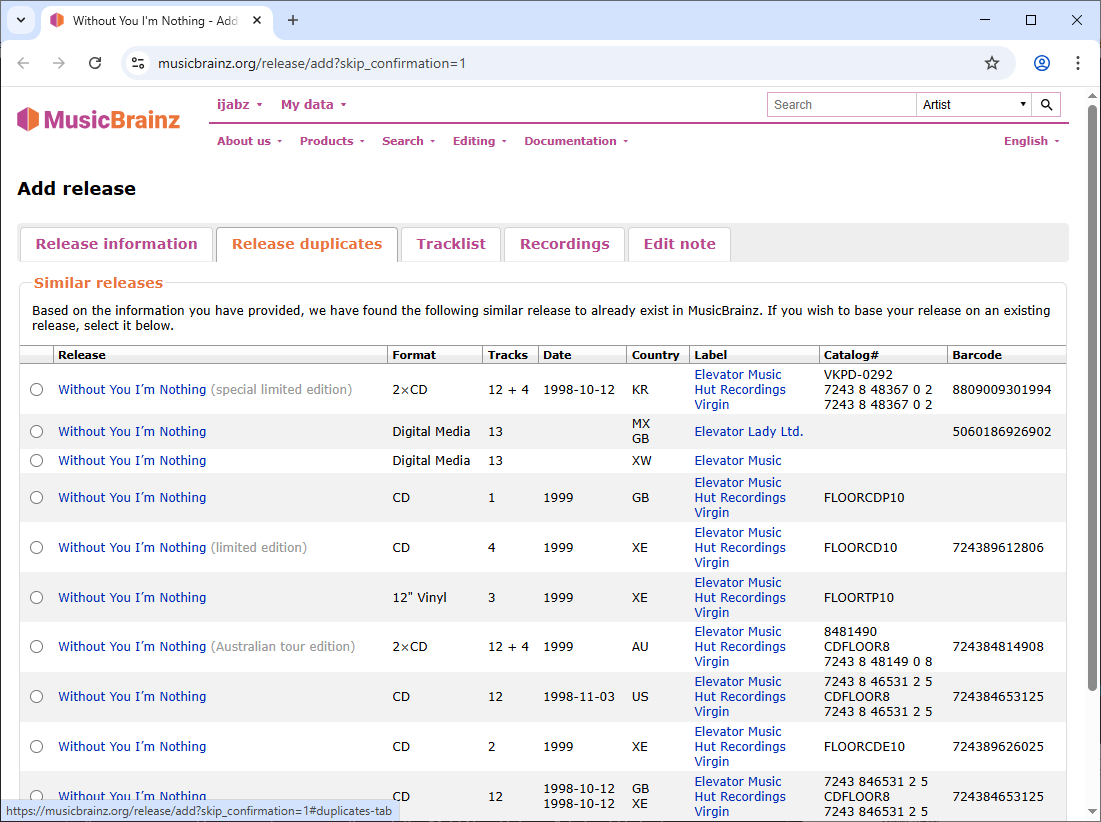Select radio for the 1998-11-03 US release
1101x822 pixels.
tap(37, 696)
